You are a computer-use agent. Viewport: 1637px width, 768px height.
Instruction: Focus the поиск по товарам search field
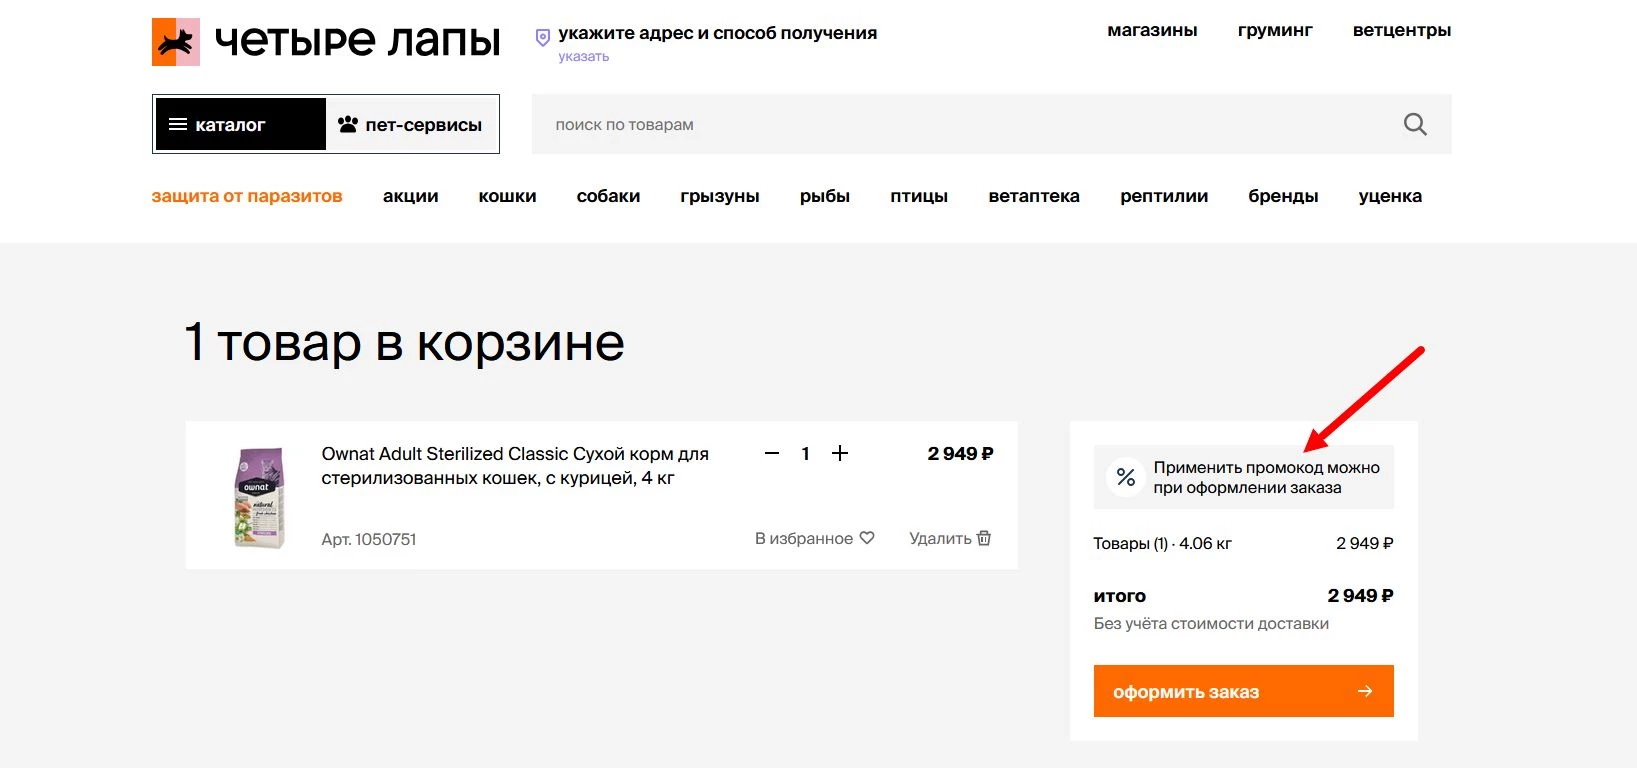click(x=960, y=124)
